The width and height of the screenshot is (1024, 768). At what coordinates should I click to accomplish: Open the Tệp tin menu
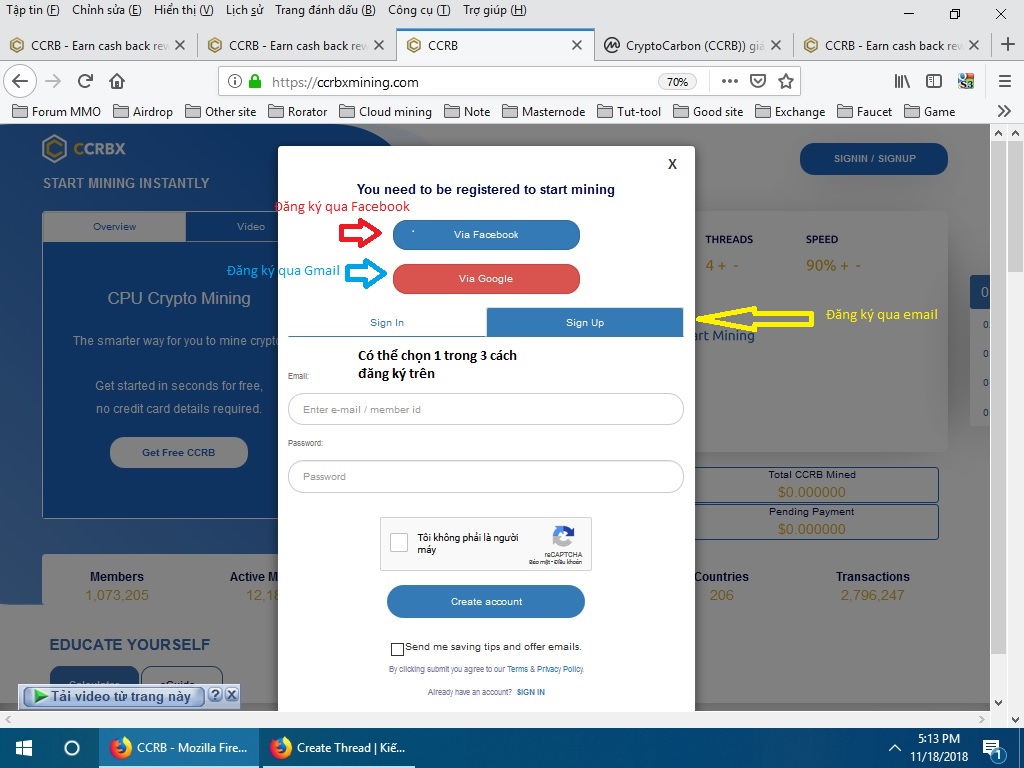point(33,10)
